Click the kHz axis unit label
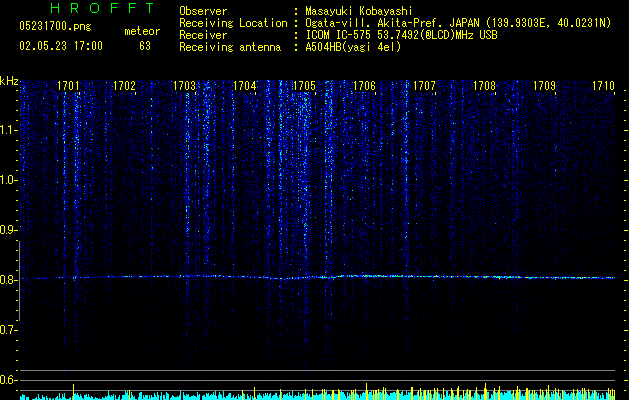Image resolution: width=629 pixels, height=400 pixels. [x=9, y=81]
